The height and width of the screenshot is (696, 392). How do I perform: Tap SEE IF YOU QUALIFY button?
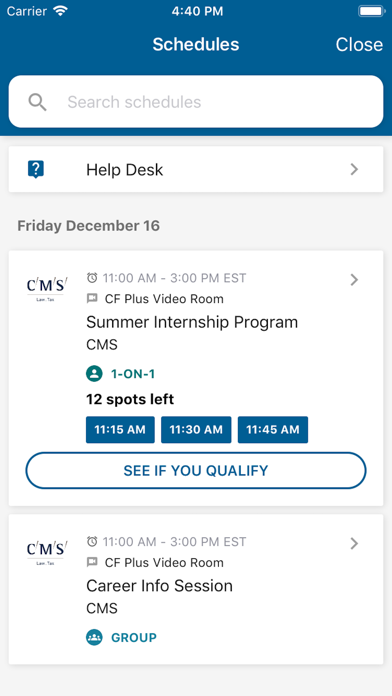(196, 471)
